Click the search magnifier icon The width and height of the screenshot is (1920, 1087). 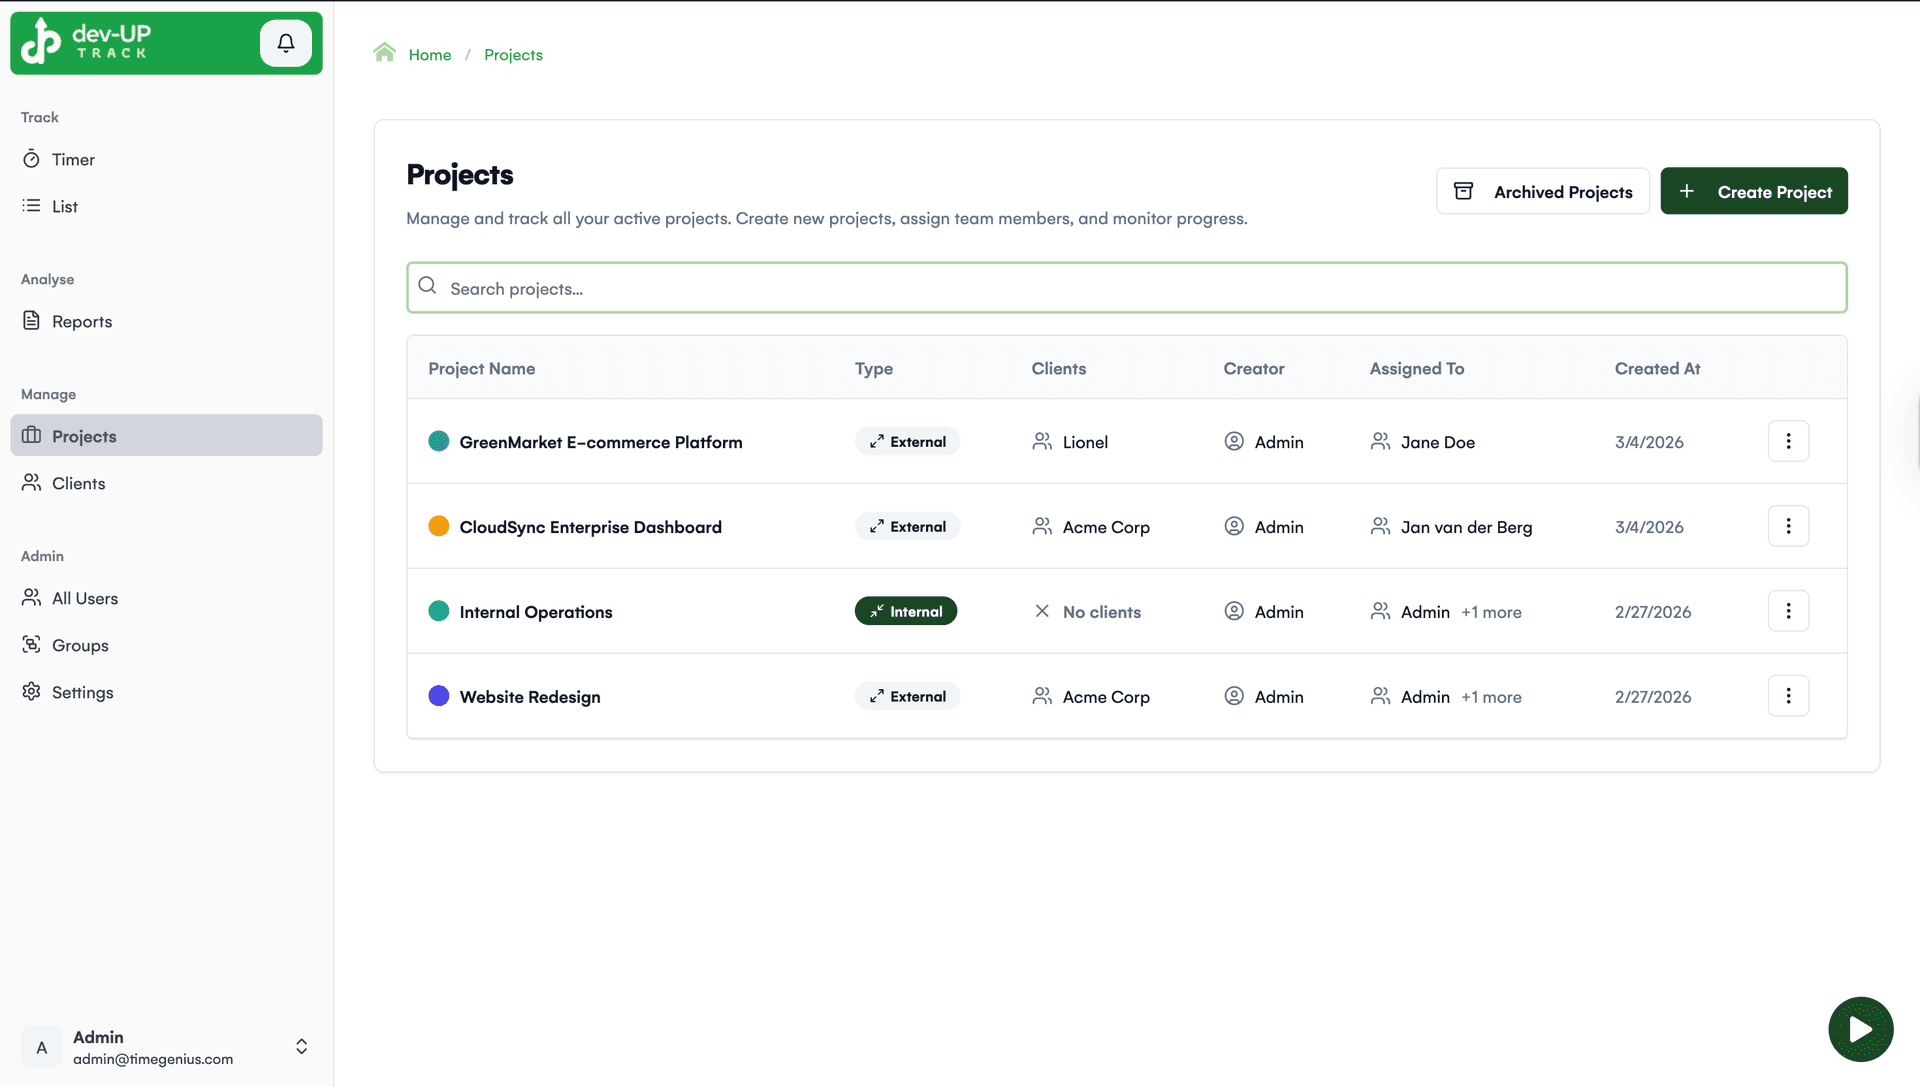pyautogui.click(x=428, y=287)
